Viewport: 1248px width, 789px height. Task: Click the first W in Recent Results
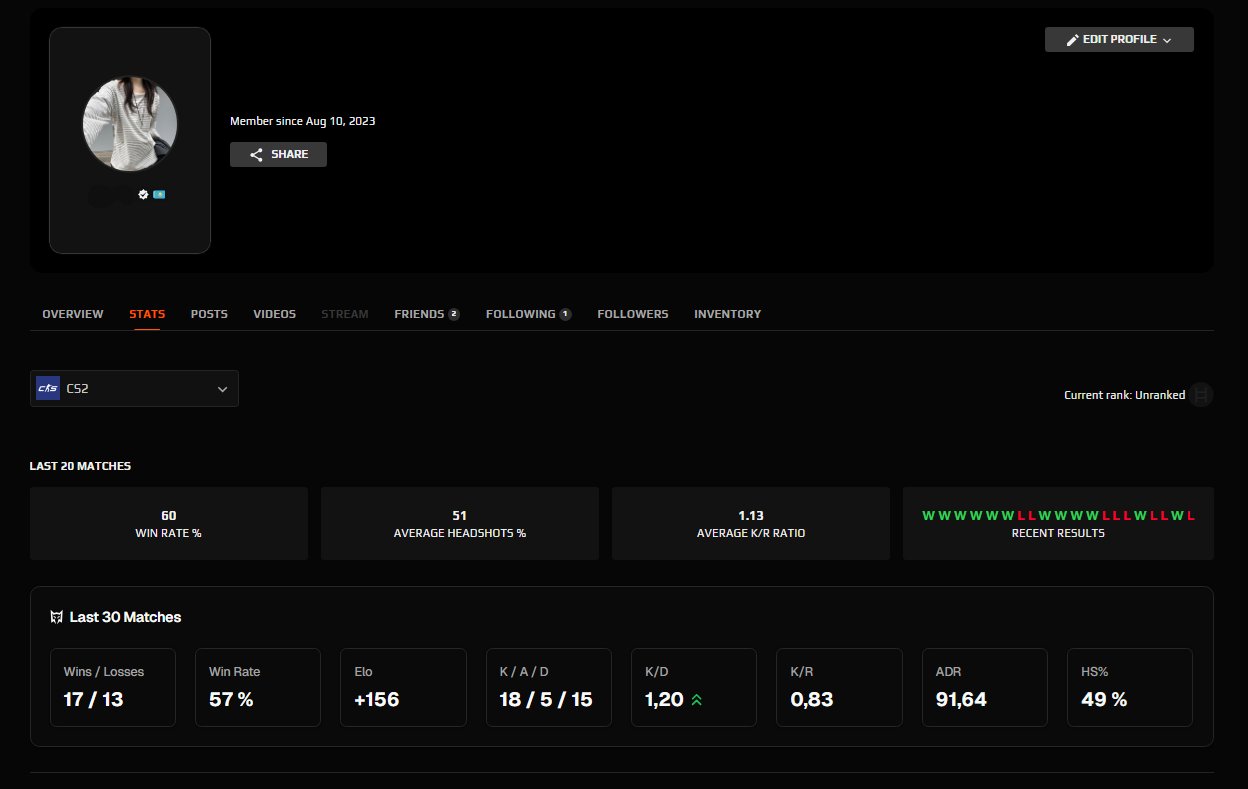tap(926, 515)
